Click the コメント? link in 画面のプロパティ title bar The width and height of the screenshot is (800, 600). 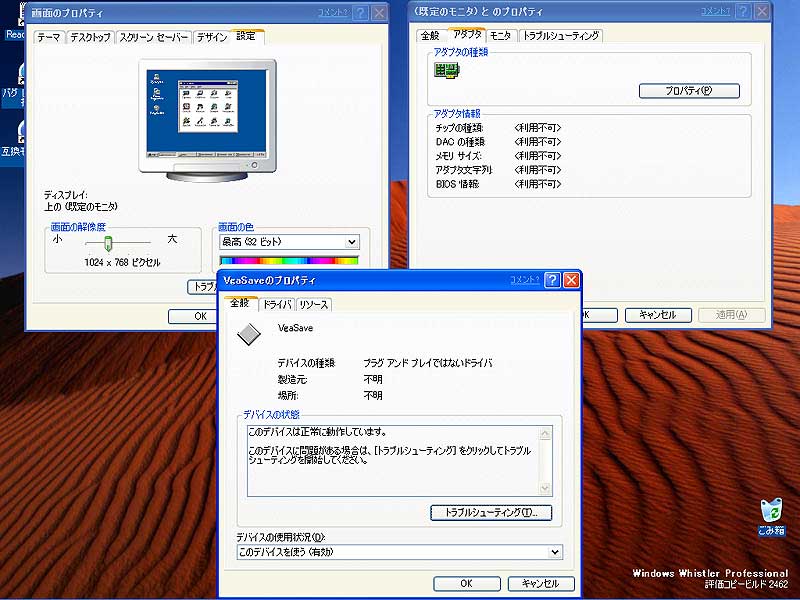pyautogui.click(x=333, y=13)
